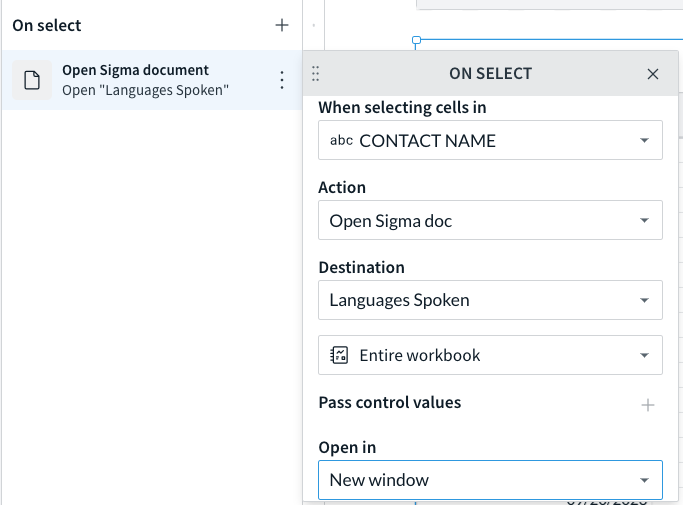The image size is (683, 505).
Task: Click the workbook icon beside Entire workbook
Action: tap(339, 355)
